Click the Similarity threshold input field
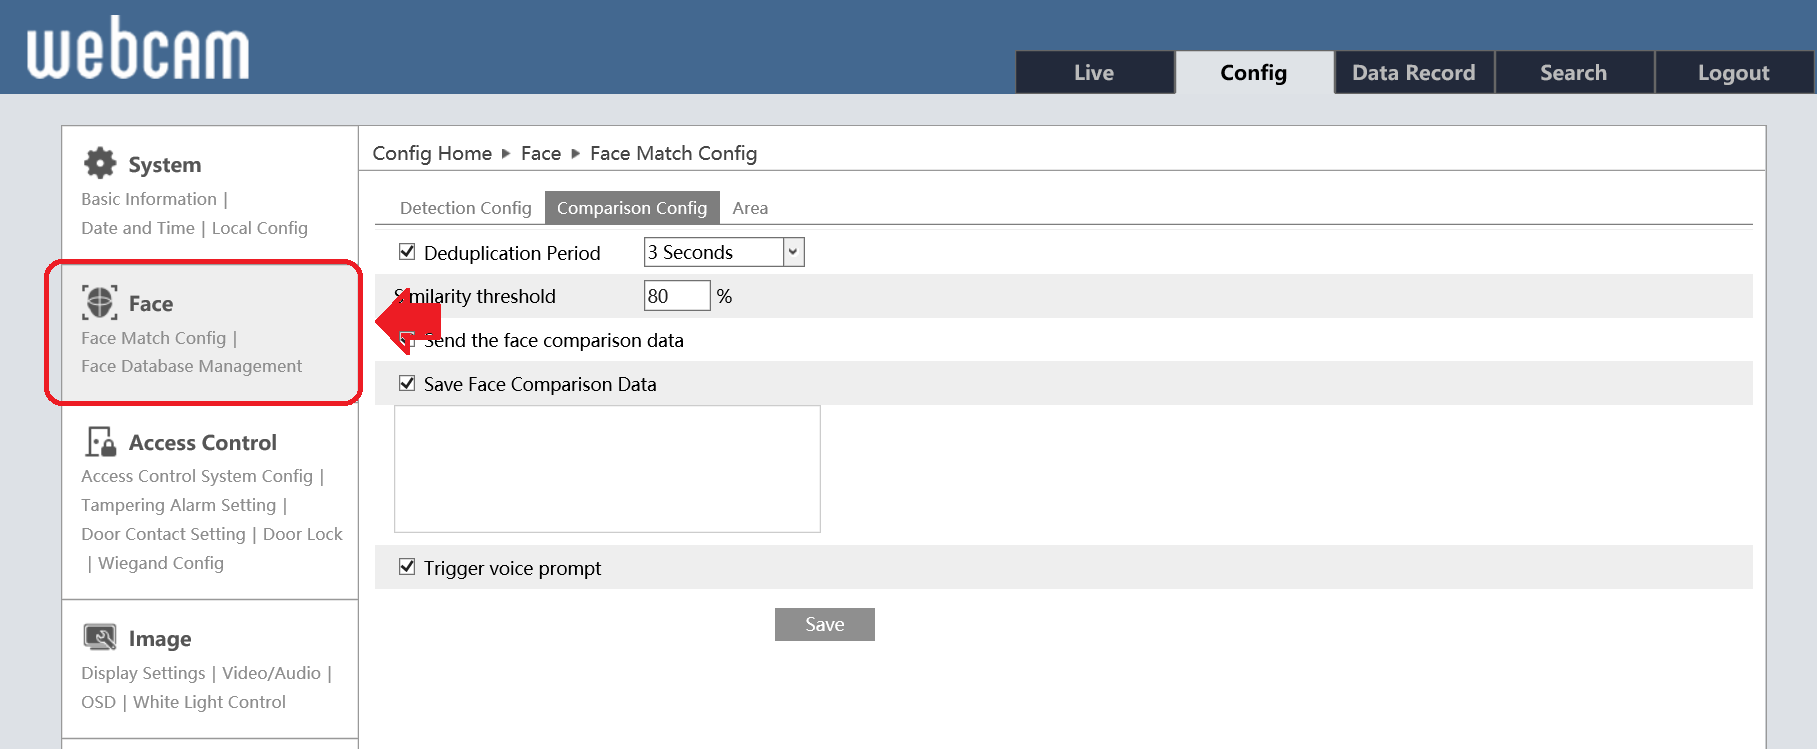This screenshot has width=1817, height=749. pos(676,296)
